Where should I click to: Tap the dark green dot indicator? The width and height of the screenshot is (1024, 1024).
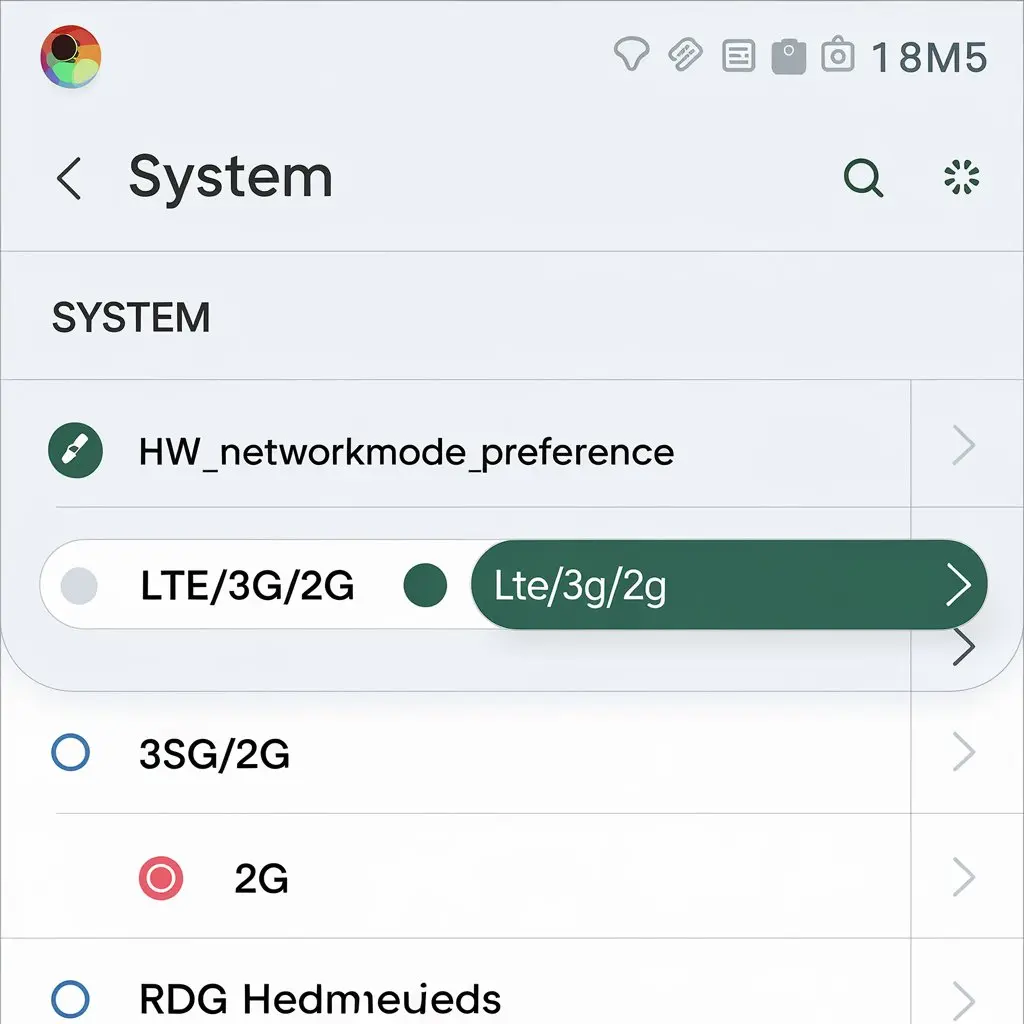pyautogui.click(x=425, y=585)
